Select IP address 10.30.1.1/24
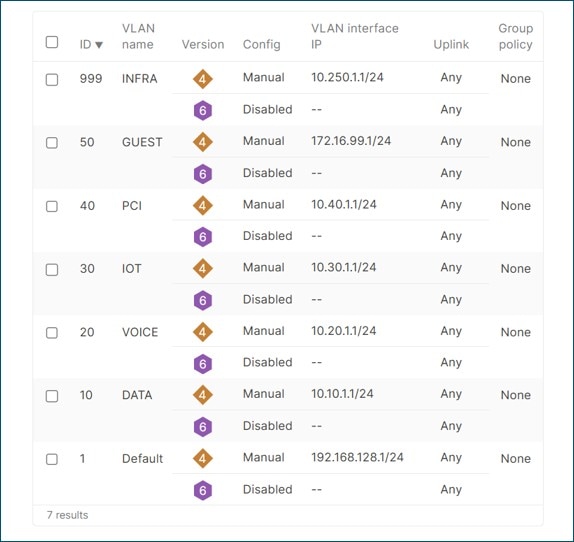Viewport: 574px width, 542px height. pyautogui.click(x=343, y=267)
